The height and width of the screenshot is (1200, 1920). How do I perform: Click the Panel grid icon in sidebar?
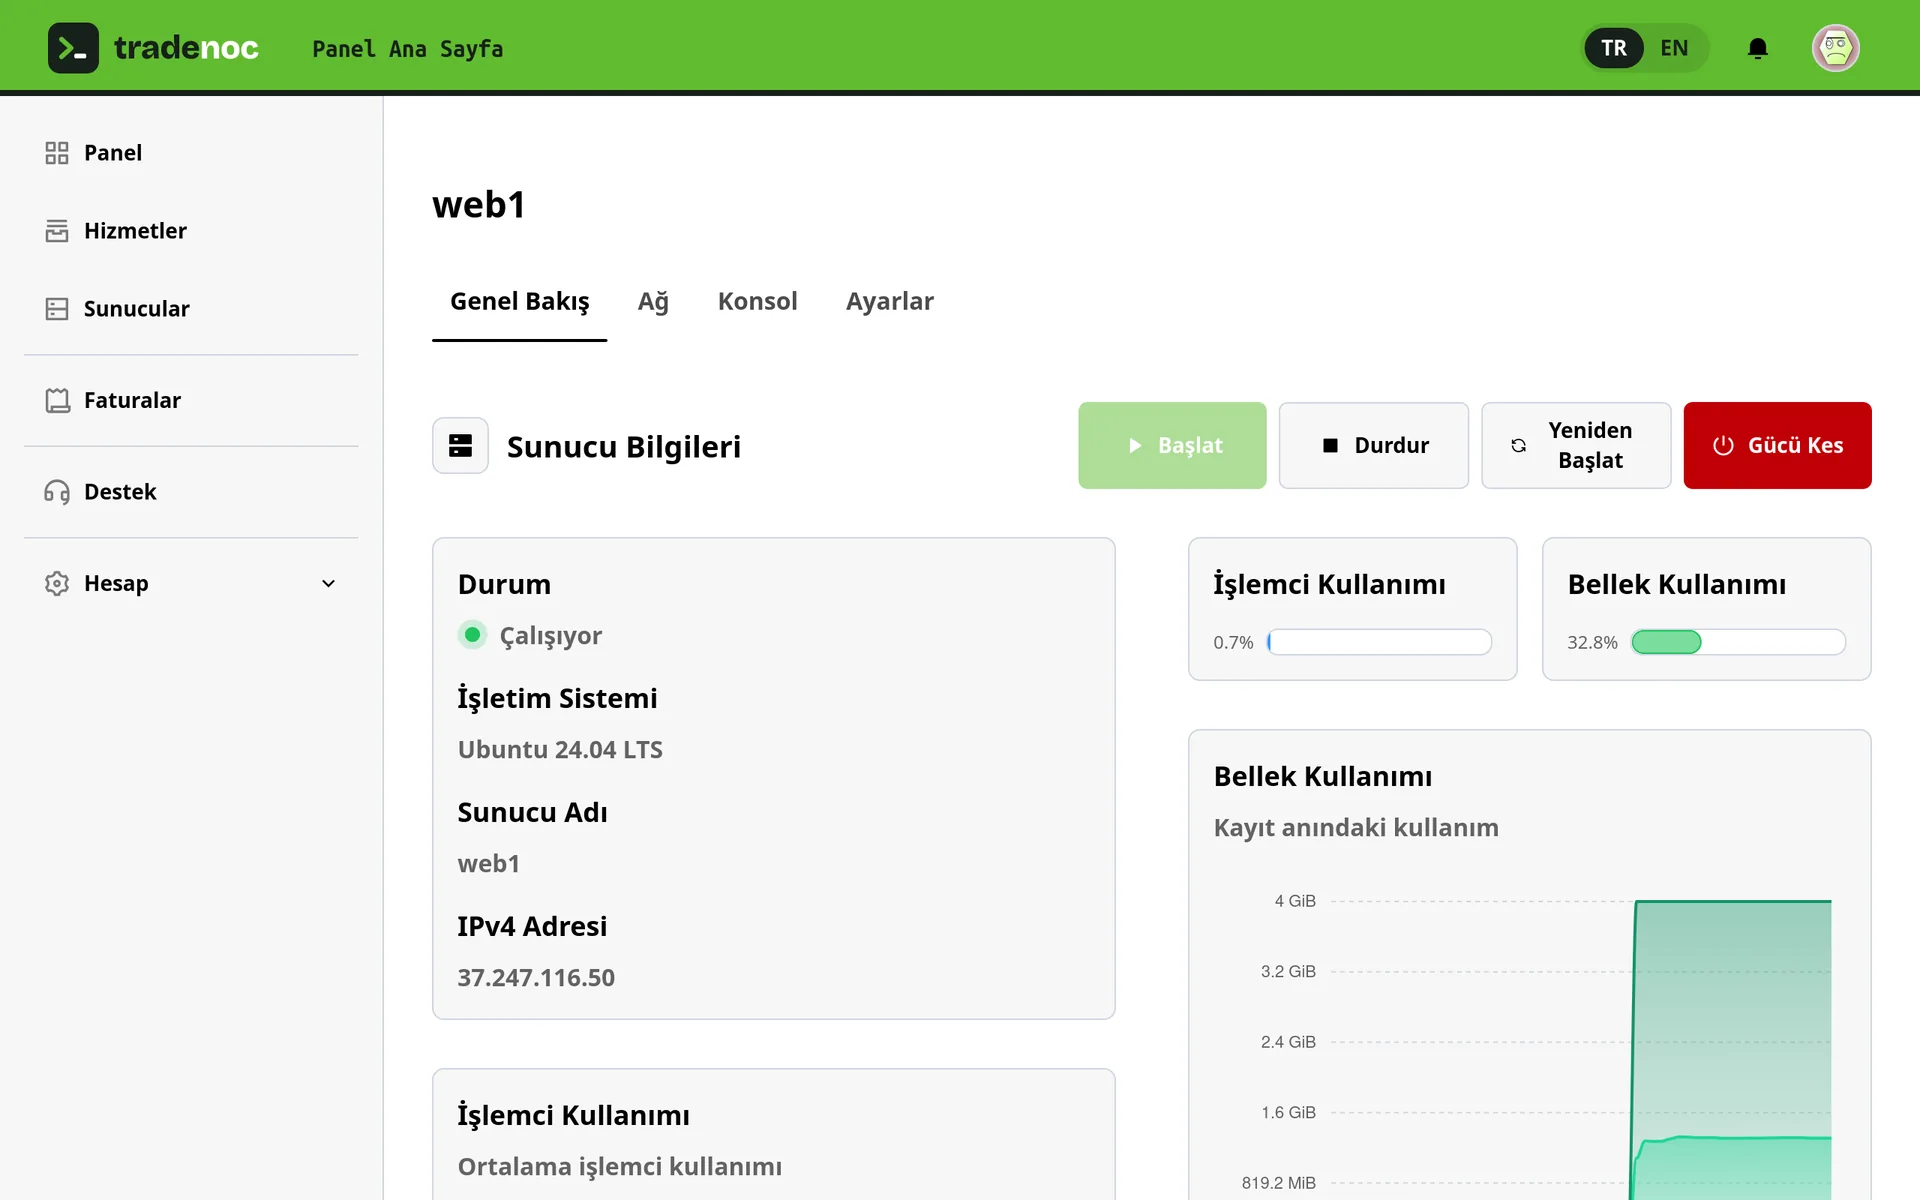click(x=57, y=153)
